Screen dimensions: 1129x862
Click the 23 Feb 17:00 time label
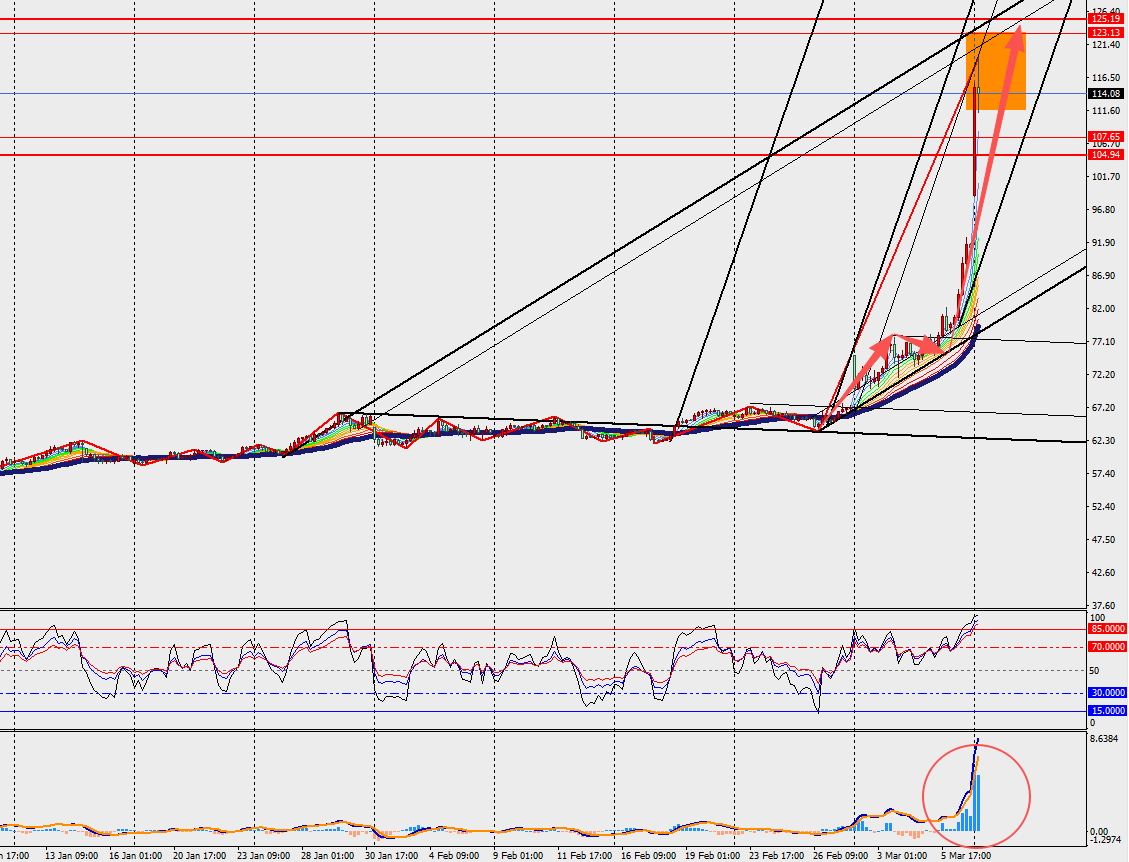pyautogui.click(x=775, y=856)
